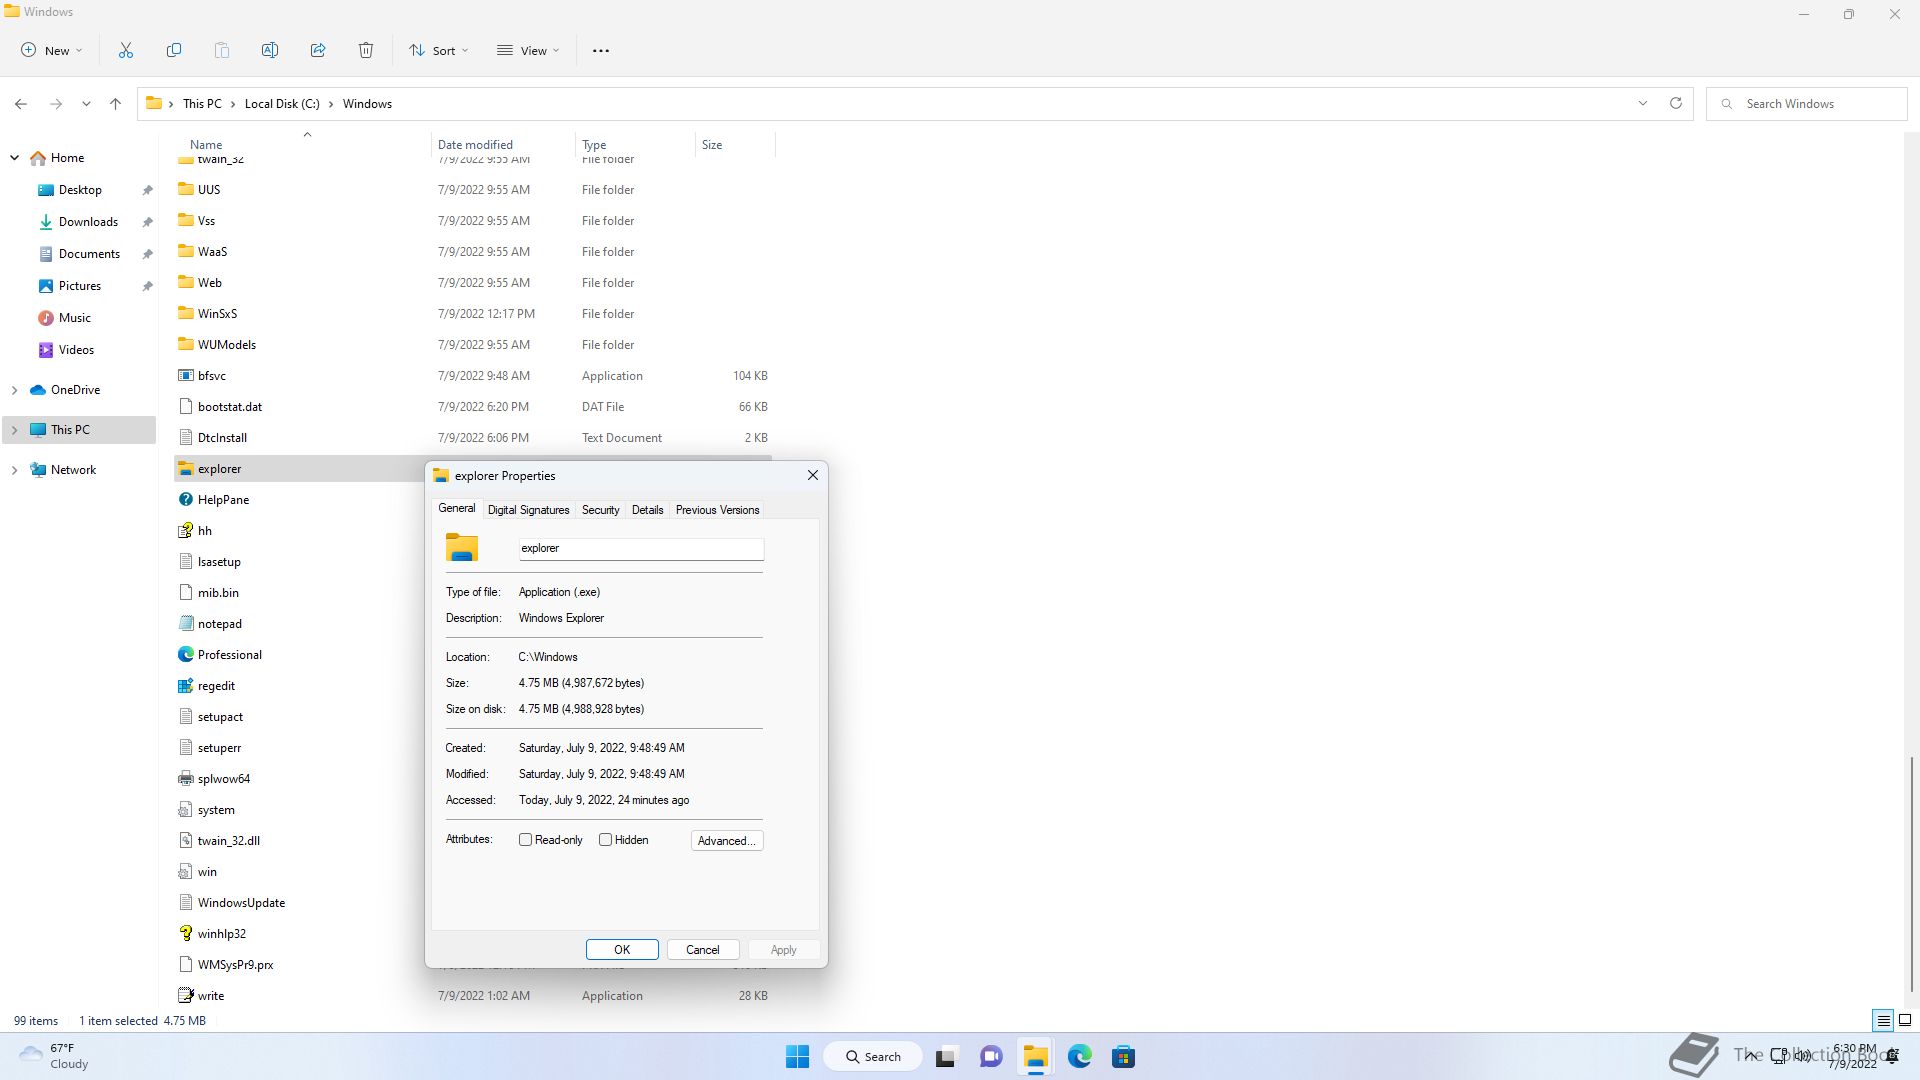
Task: Switch to the Details tab
Action: [647, 510]
